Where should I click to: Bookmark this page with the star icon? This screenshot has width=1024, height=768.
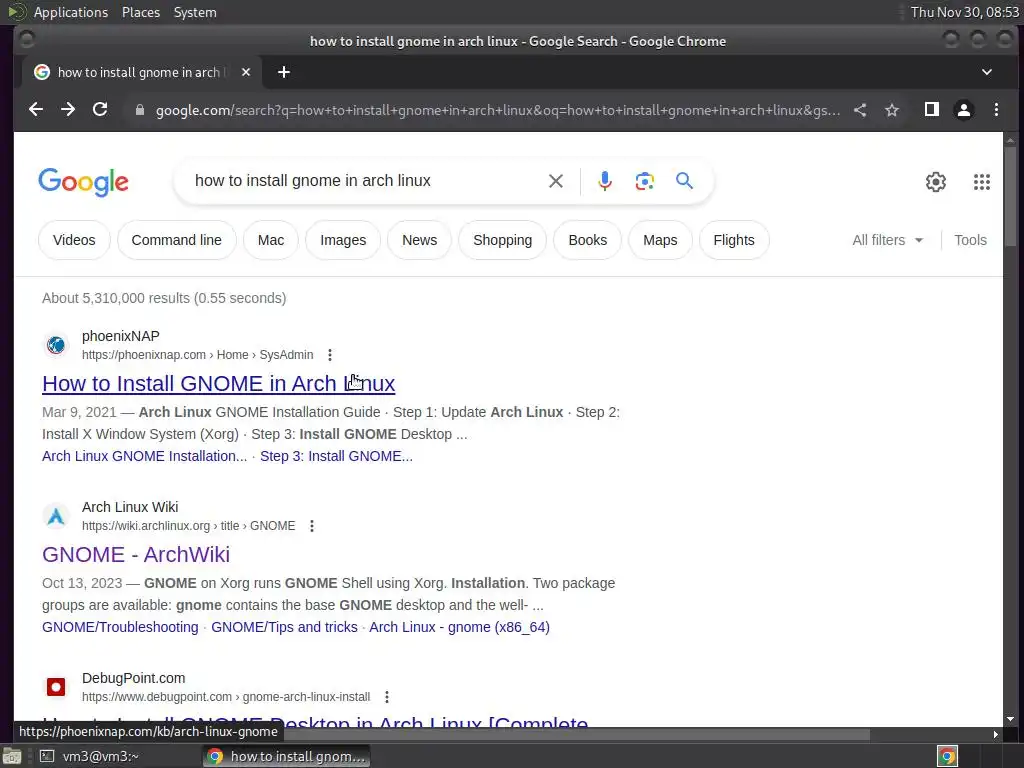point(892,110)
